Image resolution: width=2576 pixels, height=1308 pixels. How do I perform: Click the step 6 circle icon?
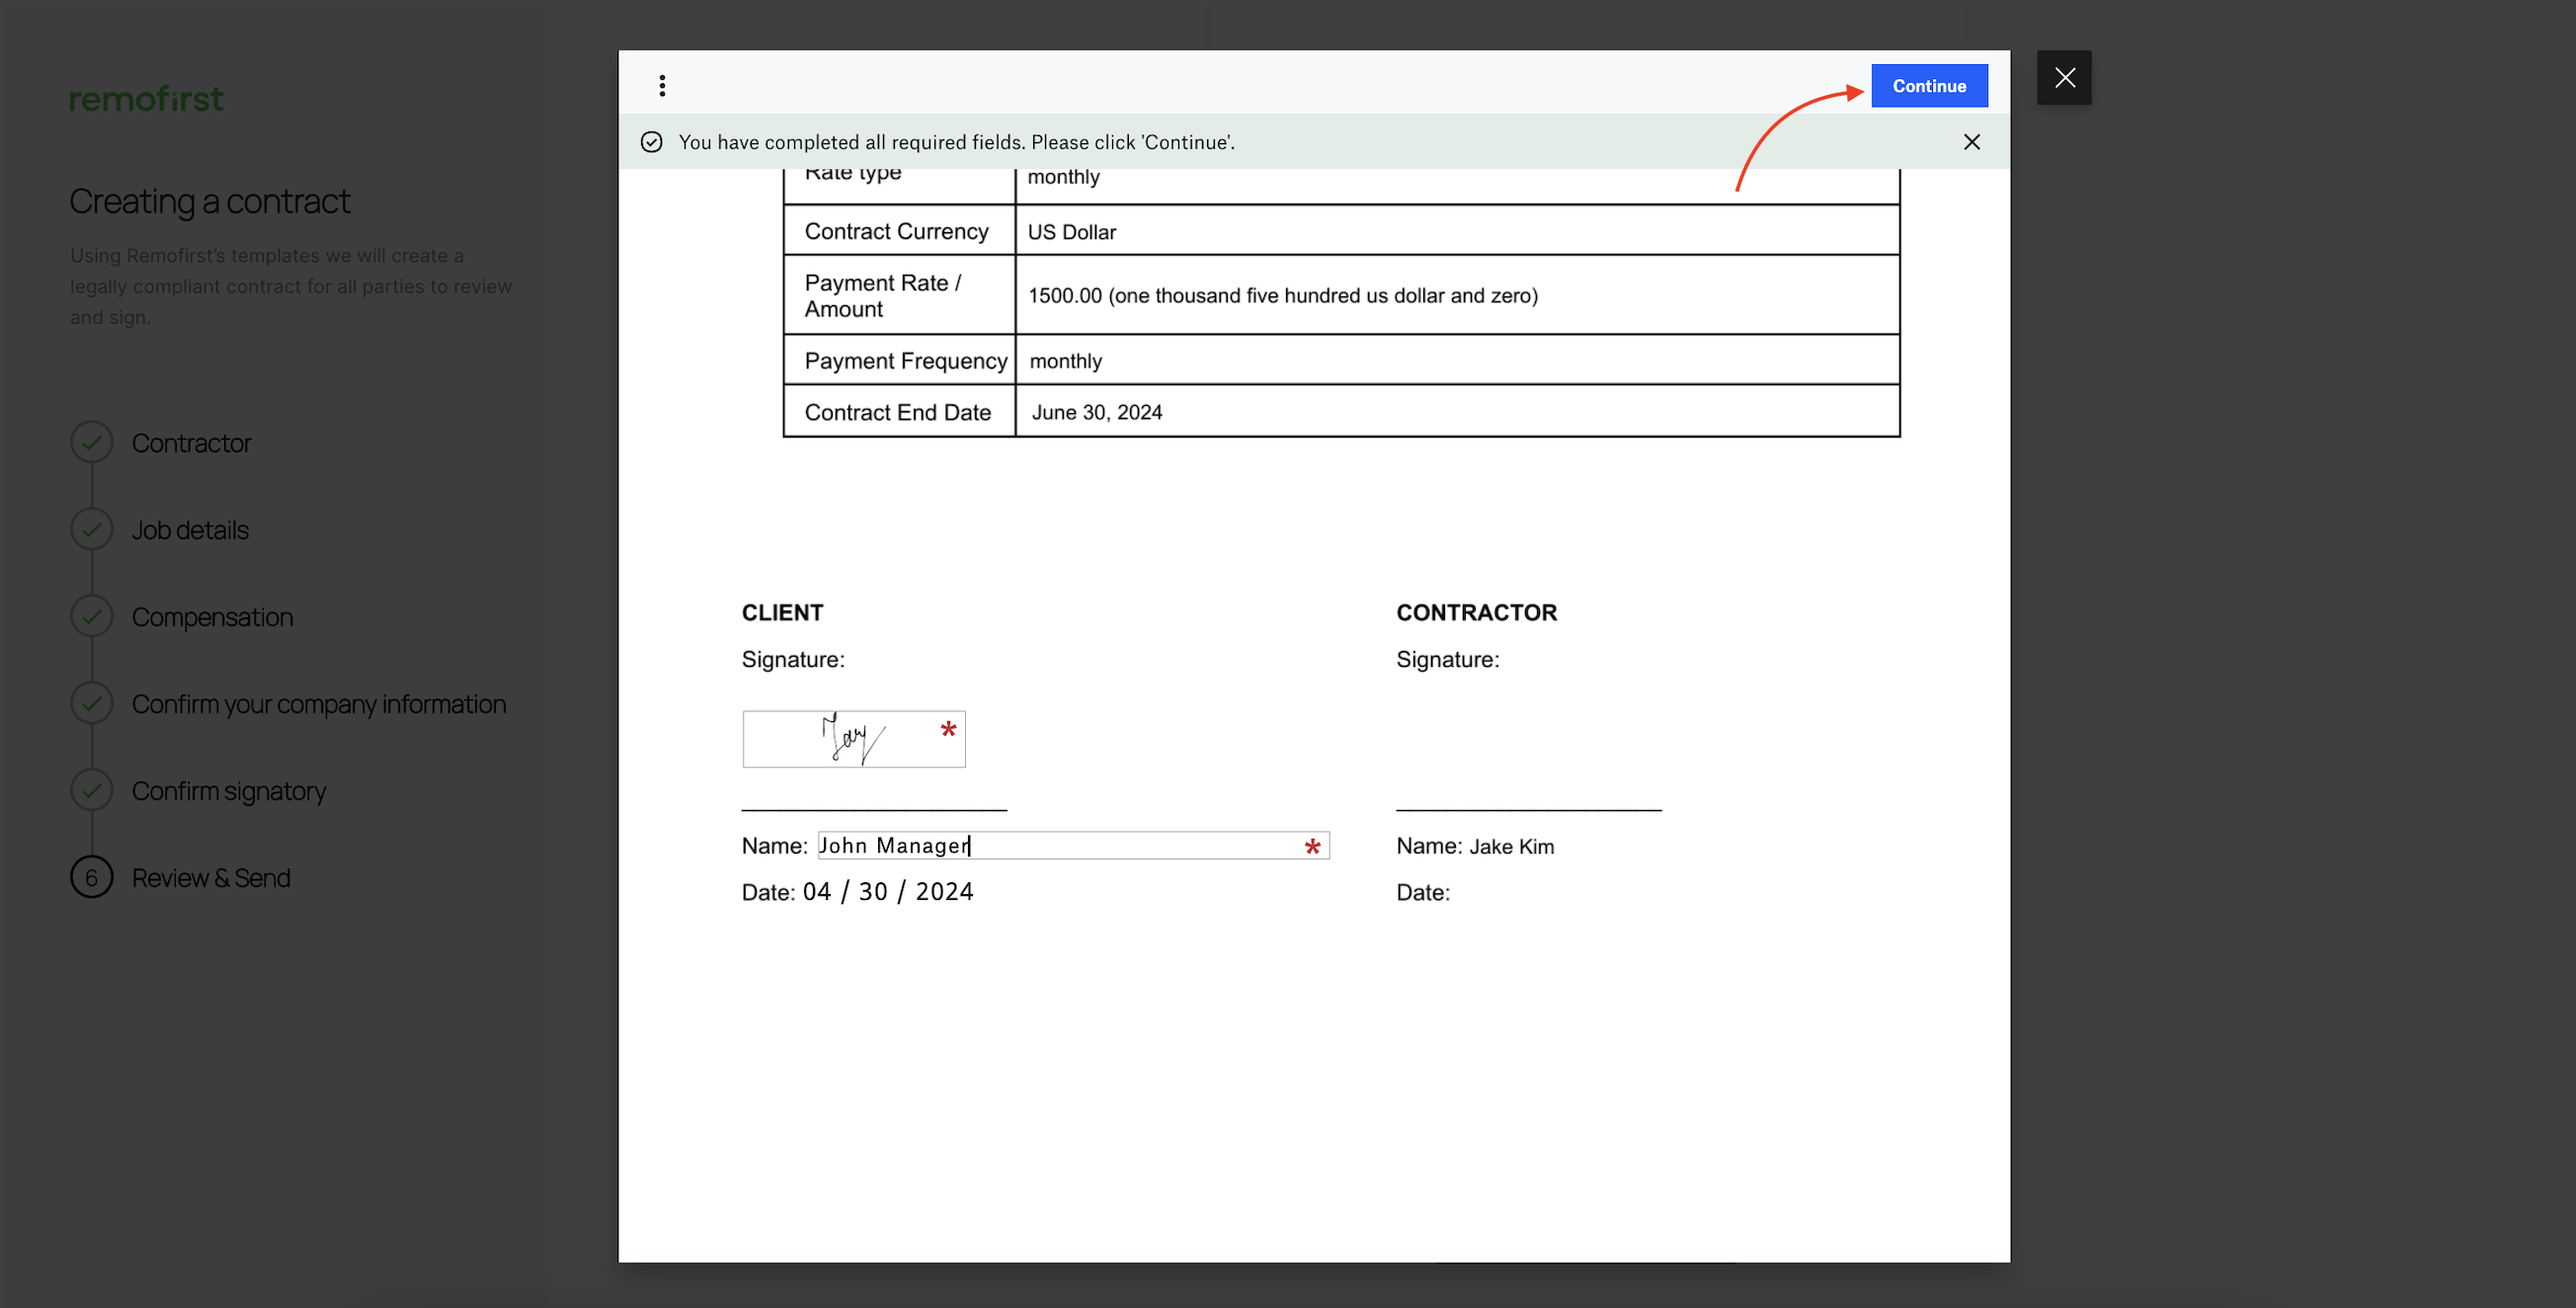[x=92, y=877]
